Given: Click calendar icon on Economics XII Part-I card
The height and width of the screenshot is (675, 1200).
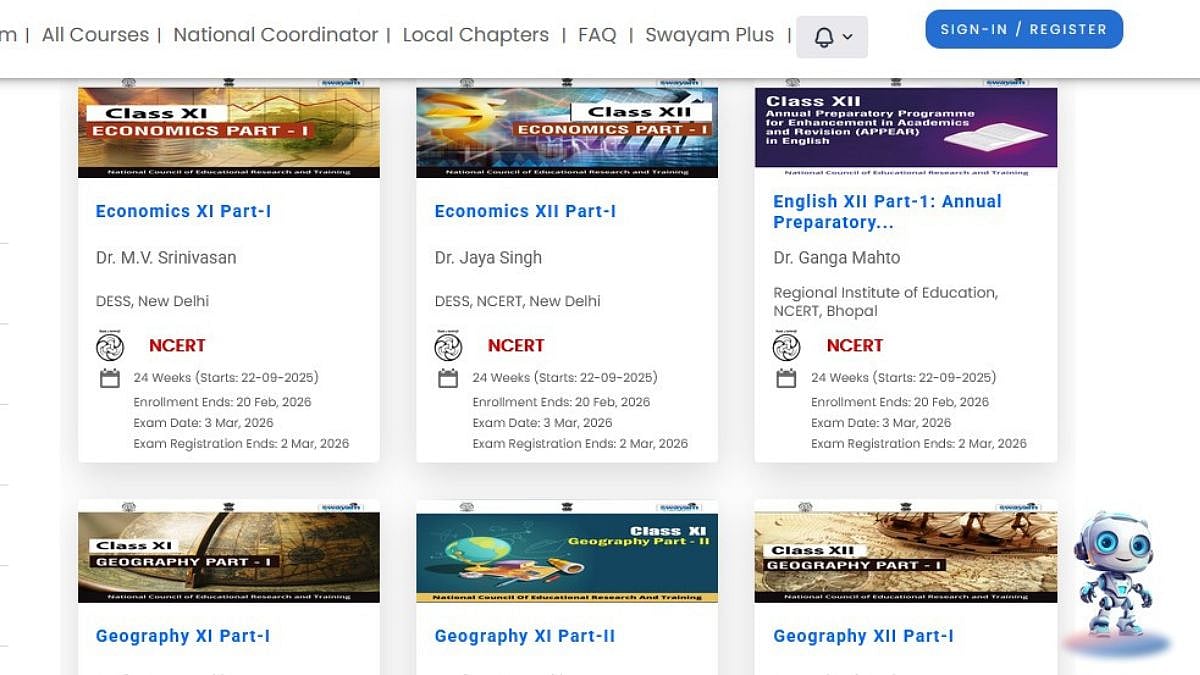Looking at the screenshot, I should 448,378.
